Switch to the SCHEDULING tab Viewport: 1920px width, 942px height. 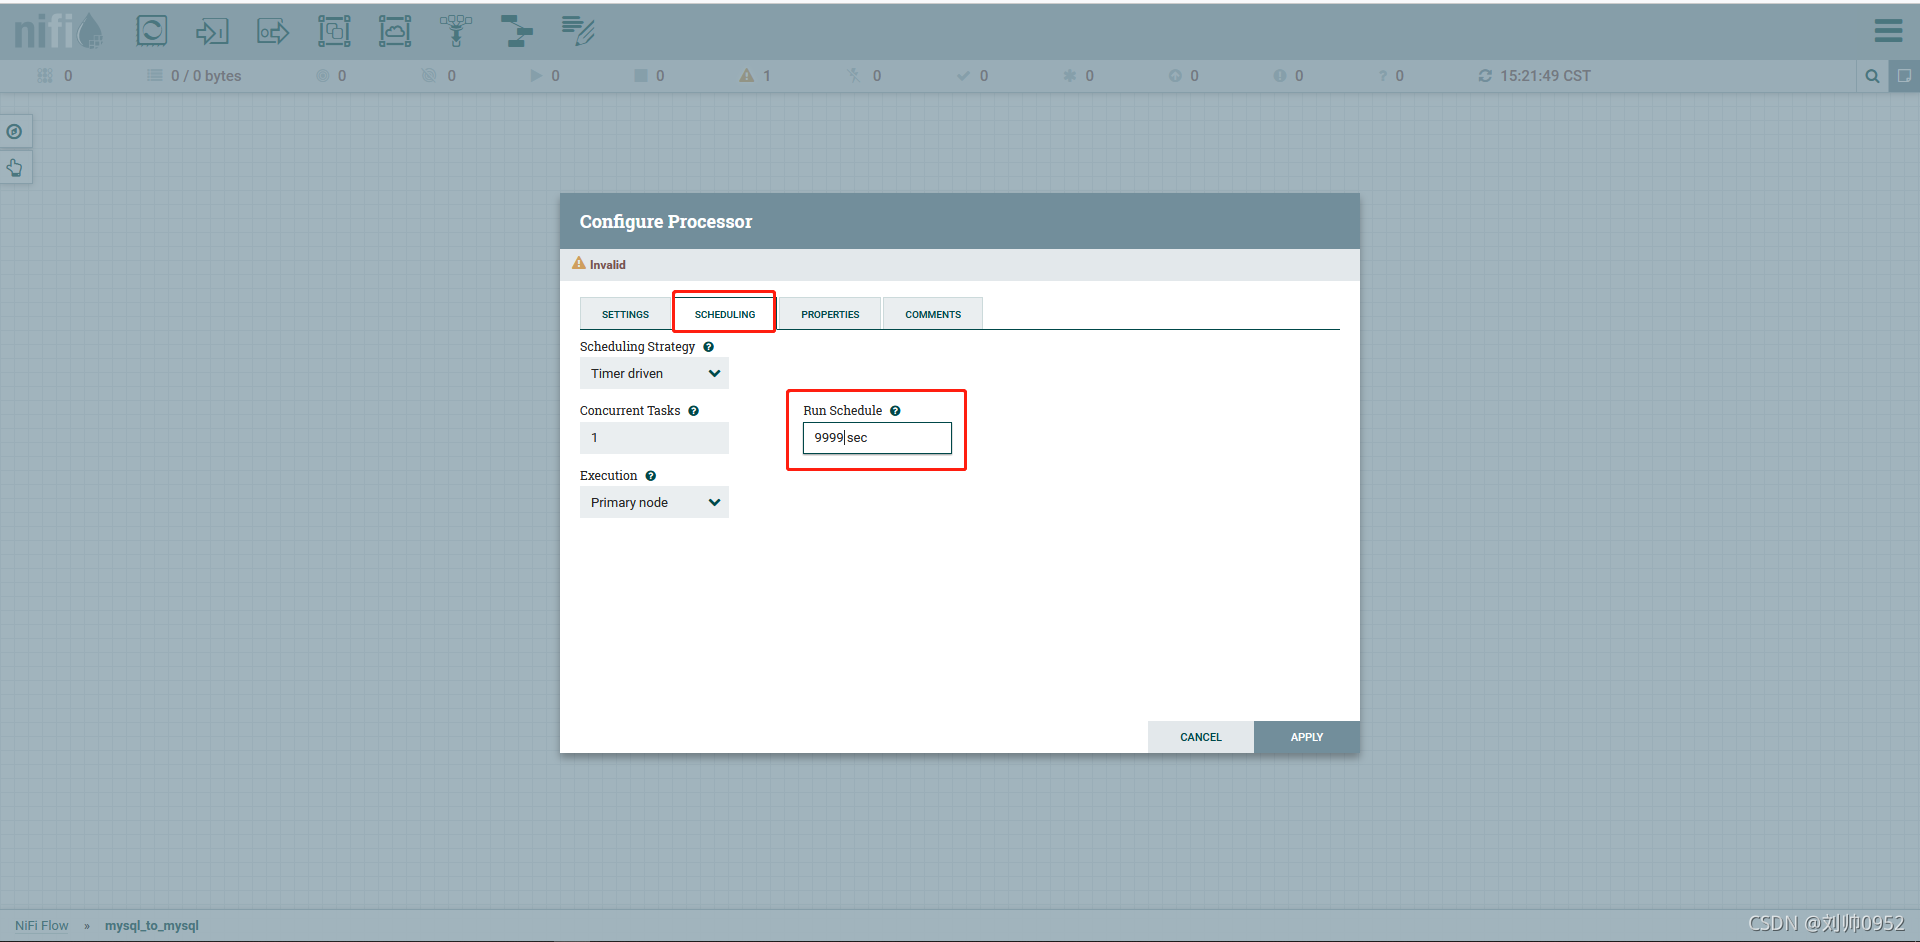(725, 314)
